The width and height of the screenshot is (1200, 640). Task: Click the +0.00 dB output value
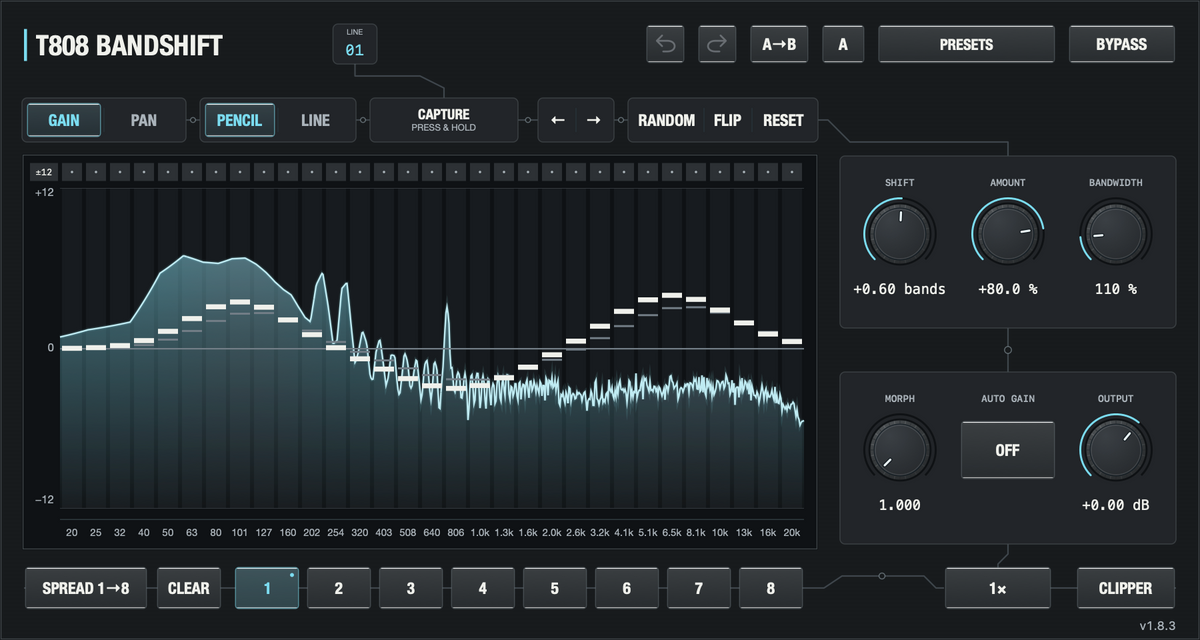click(1115, 505)
